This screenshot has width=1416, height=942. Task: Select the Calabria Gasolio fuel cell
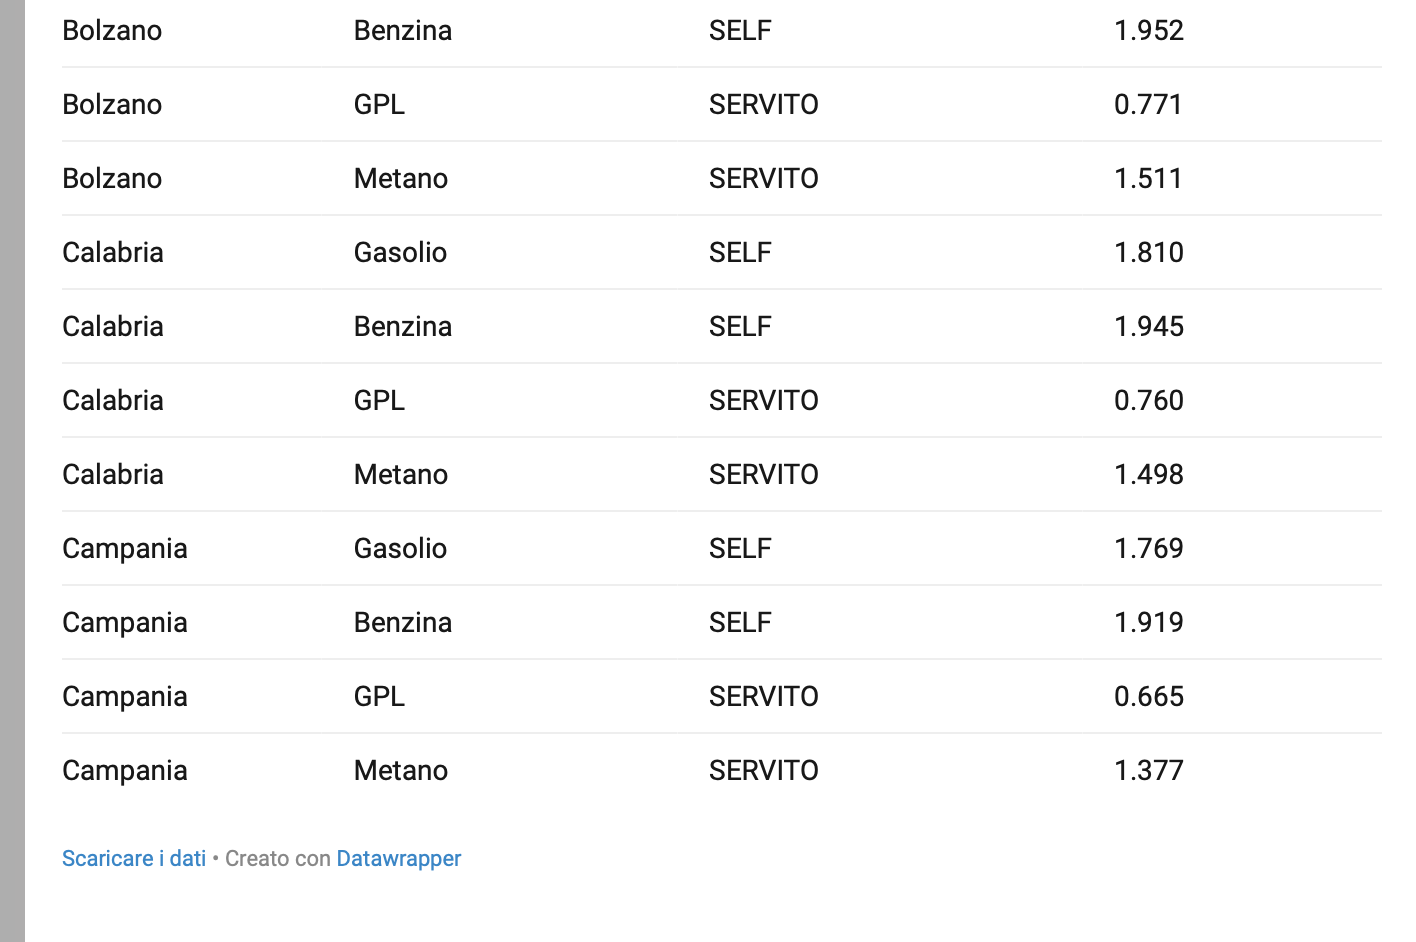coord(400,252)
